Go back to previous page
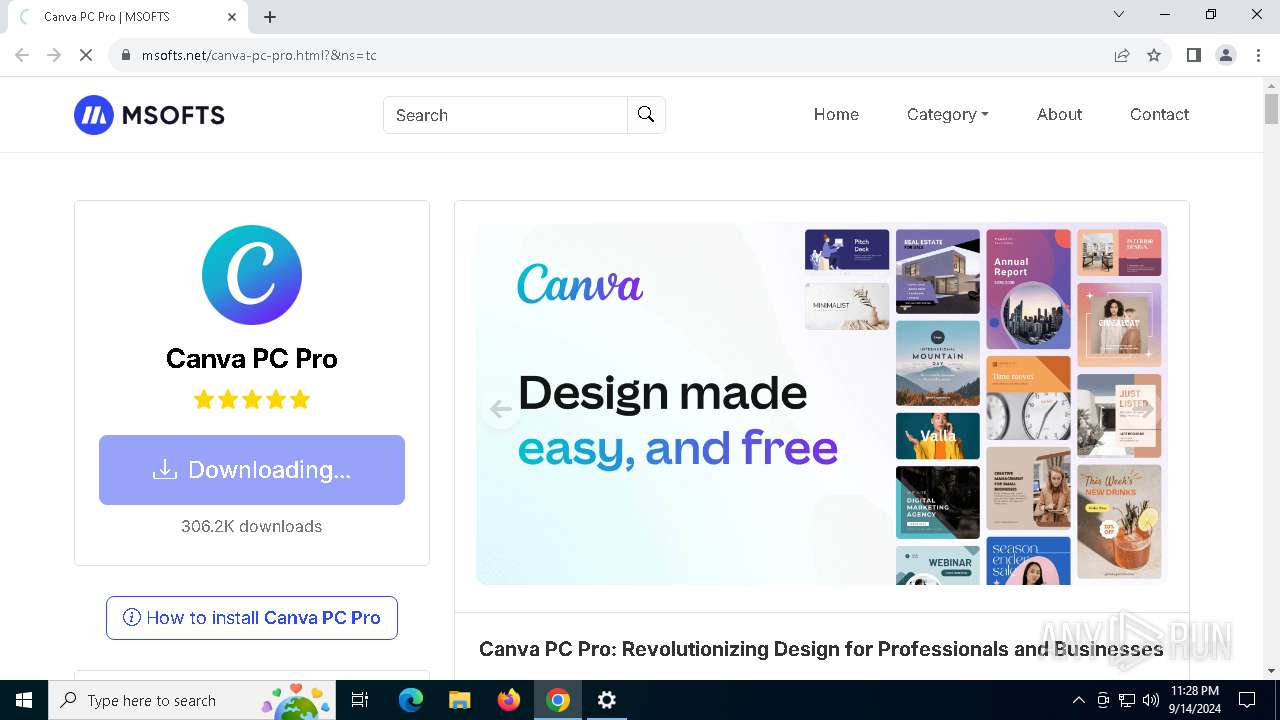This screenshot has width=1280, height=720. [22, 55]
